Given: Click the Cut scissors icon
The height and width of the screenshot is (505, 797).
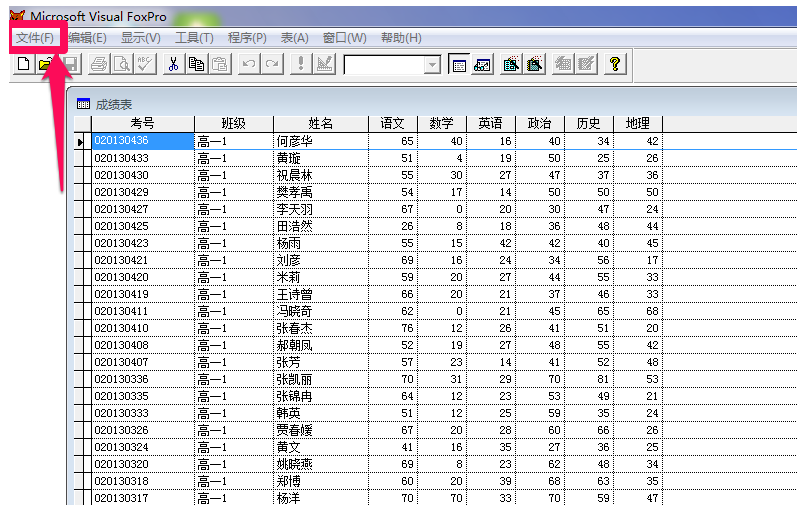Looking at the screenshot, I should [173, 64].
